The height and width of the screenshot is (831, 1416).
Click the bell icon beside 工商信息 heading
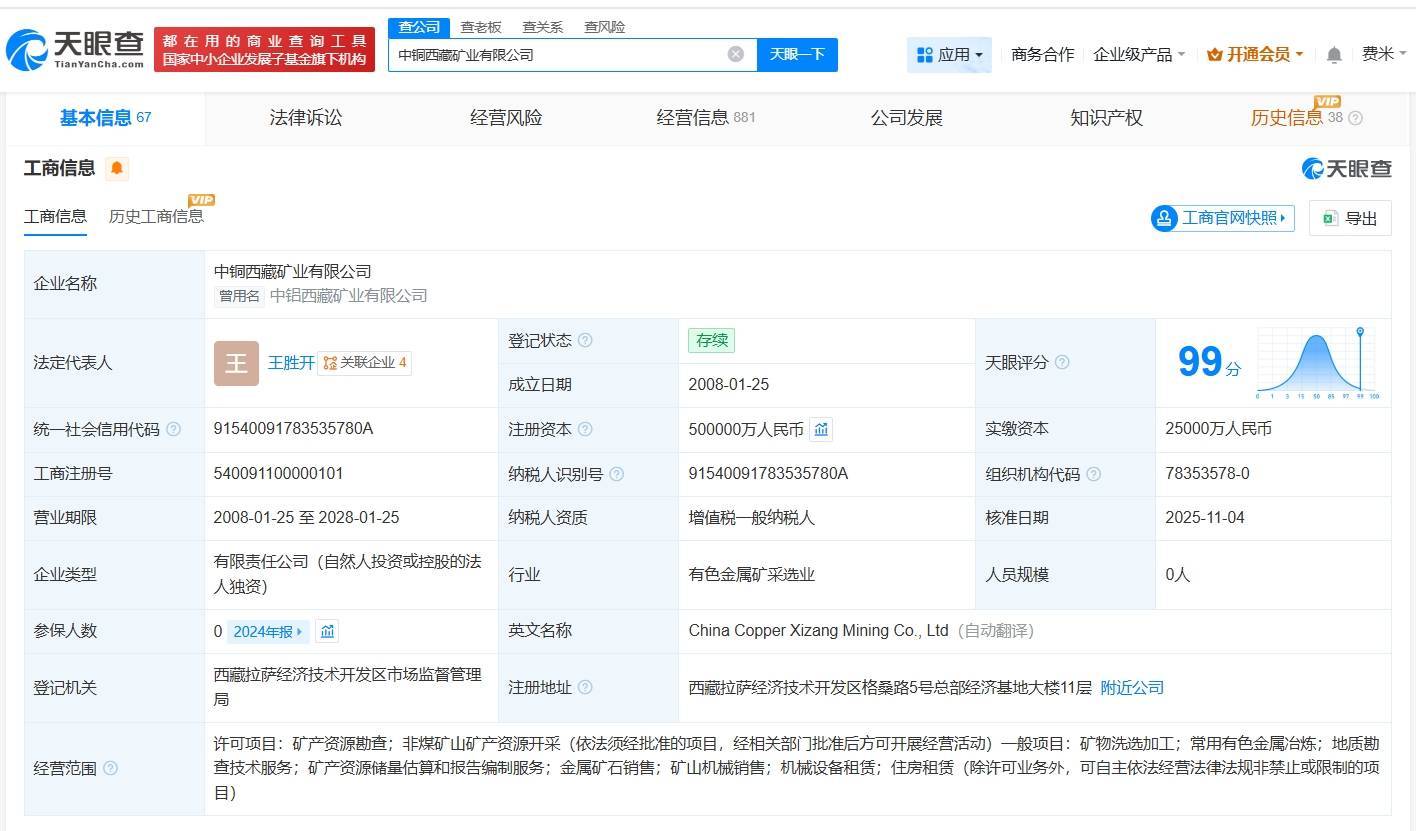(x=117, y=168)
